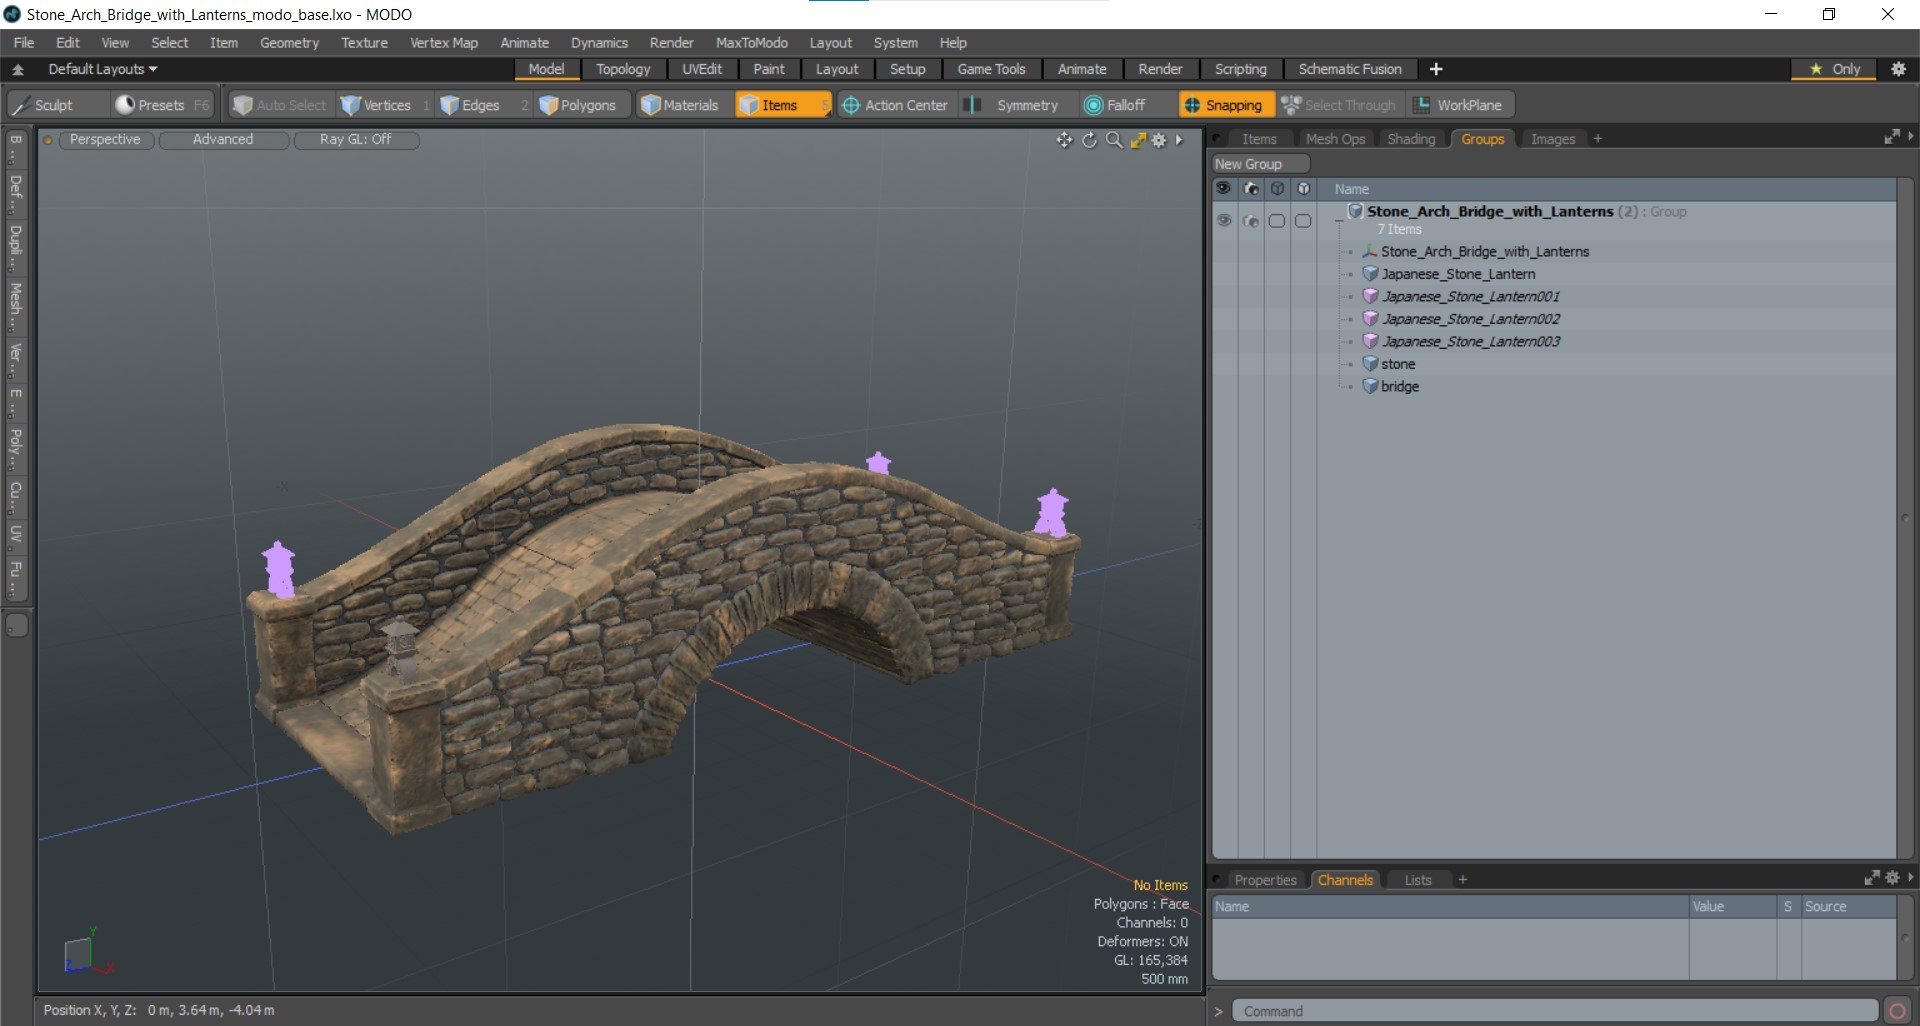Screen dimensions: 1920x1026
Task: Select the stone mesh item
Action: (1397, 364)
